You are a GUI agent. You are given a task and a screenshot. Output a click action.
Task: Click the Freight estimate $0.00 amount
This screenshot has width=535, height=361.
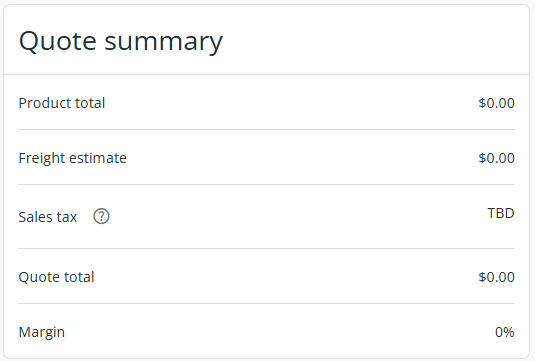click(x=496, y=158)
